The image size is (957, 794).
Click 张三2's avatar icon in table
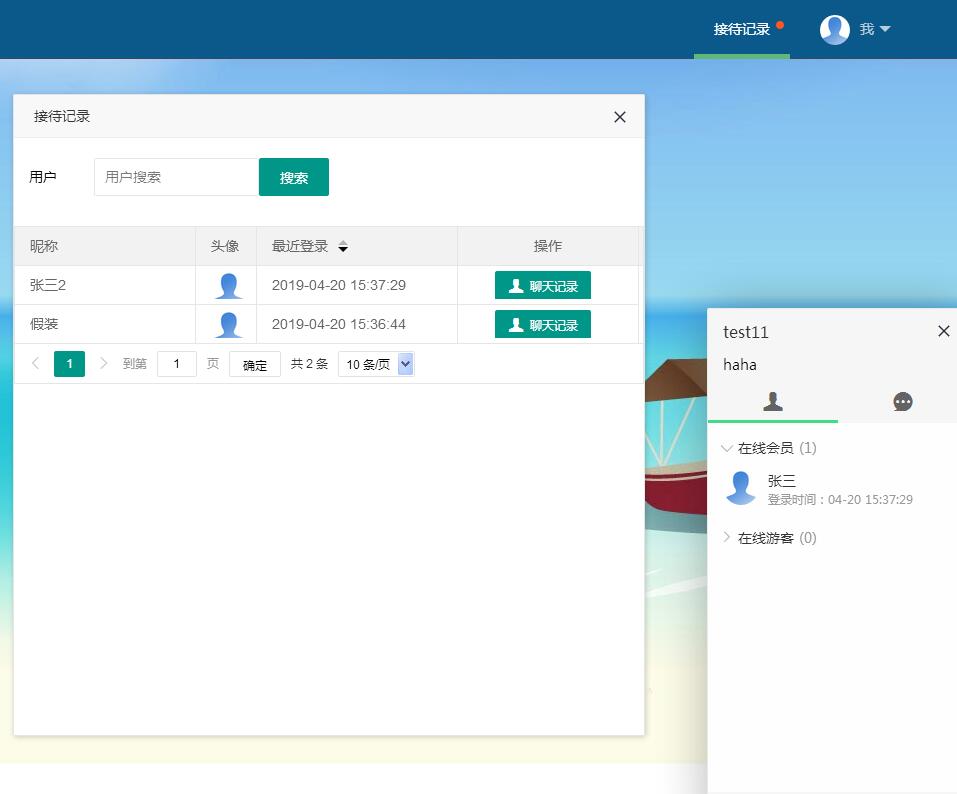coord(228,286)
